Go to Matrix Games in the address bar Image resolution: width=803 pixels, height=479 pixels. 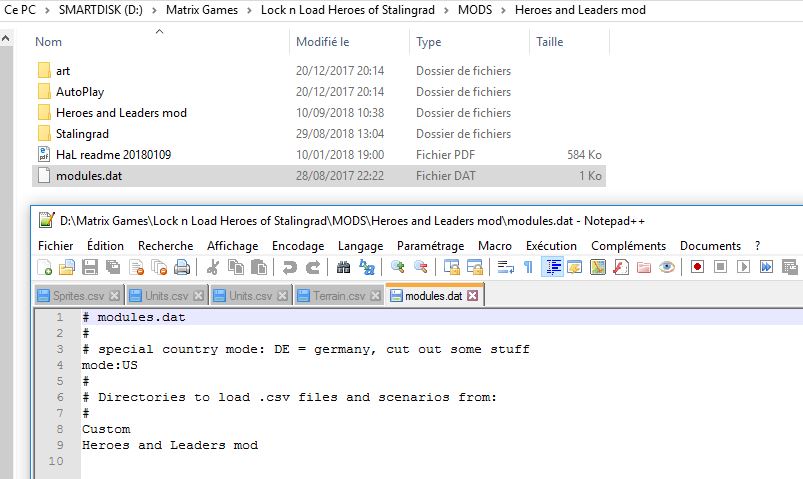tap(202, 10)
